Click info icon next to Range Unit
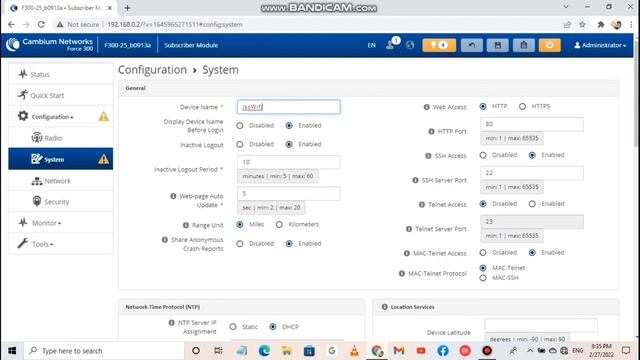 pyautogui.click(x=186, y=225)
